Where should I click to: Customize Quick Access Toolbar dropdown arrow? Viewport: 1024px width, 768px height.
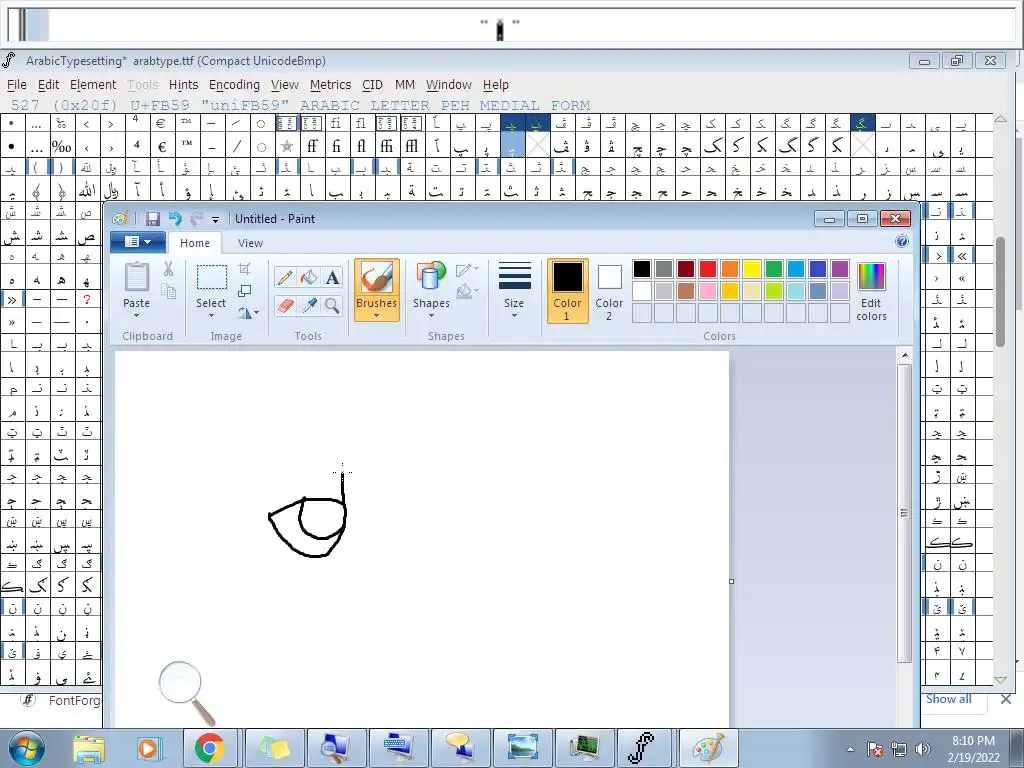point(216,219)
